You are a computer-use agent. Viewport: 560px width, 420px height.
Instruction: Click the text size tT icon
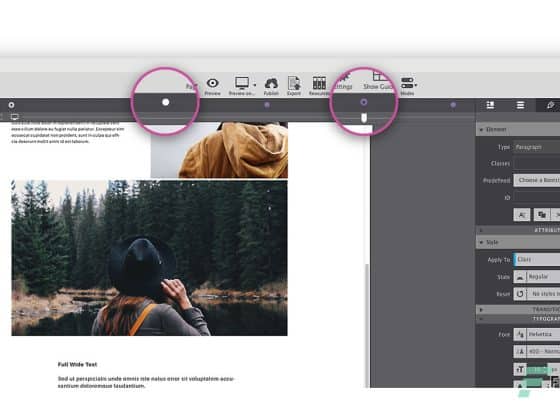point(520,369)
